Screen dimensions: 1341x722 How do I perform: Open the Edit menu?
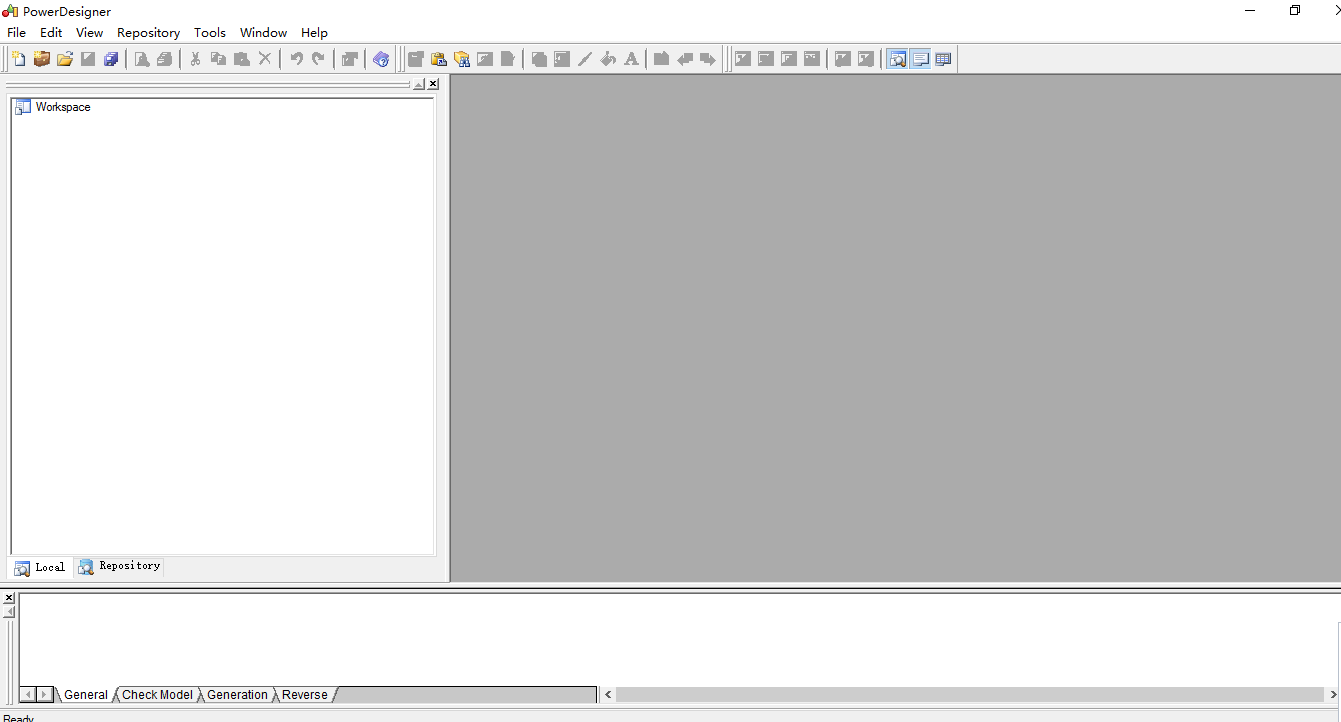[51, 33]
